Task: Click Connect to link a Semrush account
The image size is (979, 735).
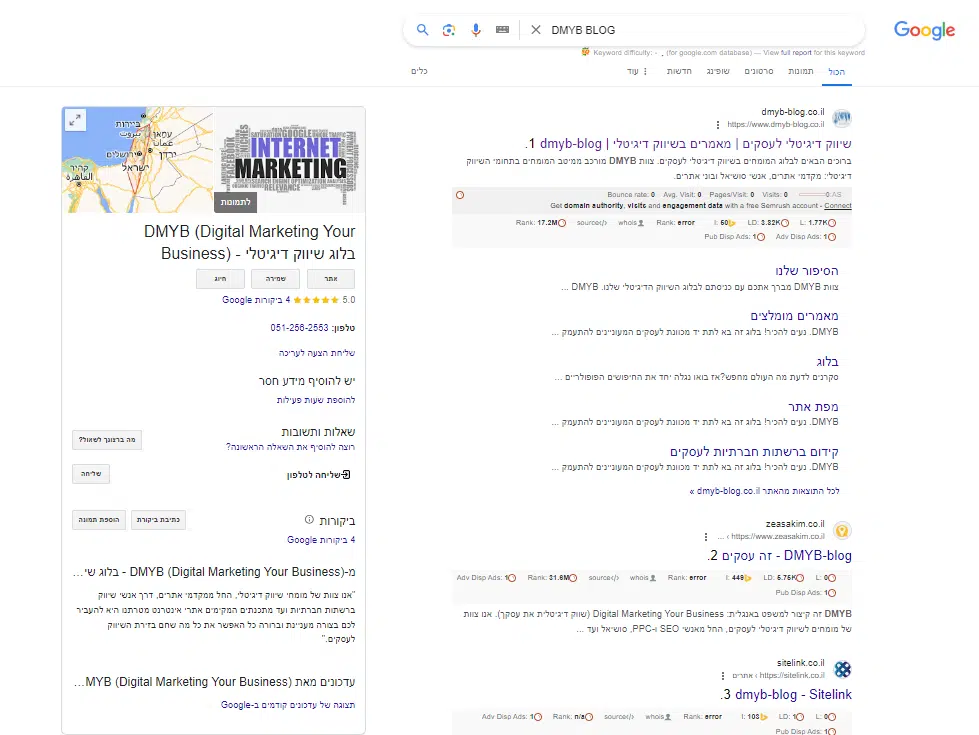Action: tap(838, 204)
